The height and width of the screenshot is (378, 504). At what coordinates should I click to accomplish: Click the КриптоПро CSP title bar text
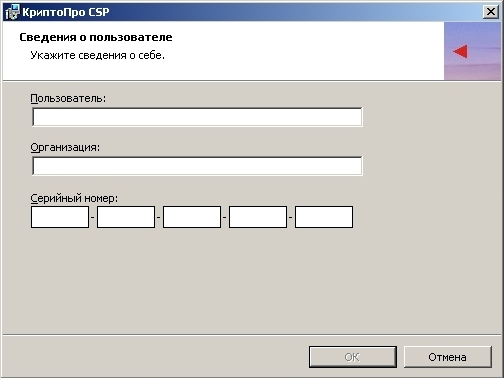(66, 12)
